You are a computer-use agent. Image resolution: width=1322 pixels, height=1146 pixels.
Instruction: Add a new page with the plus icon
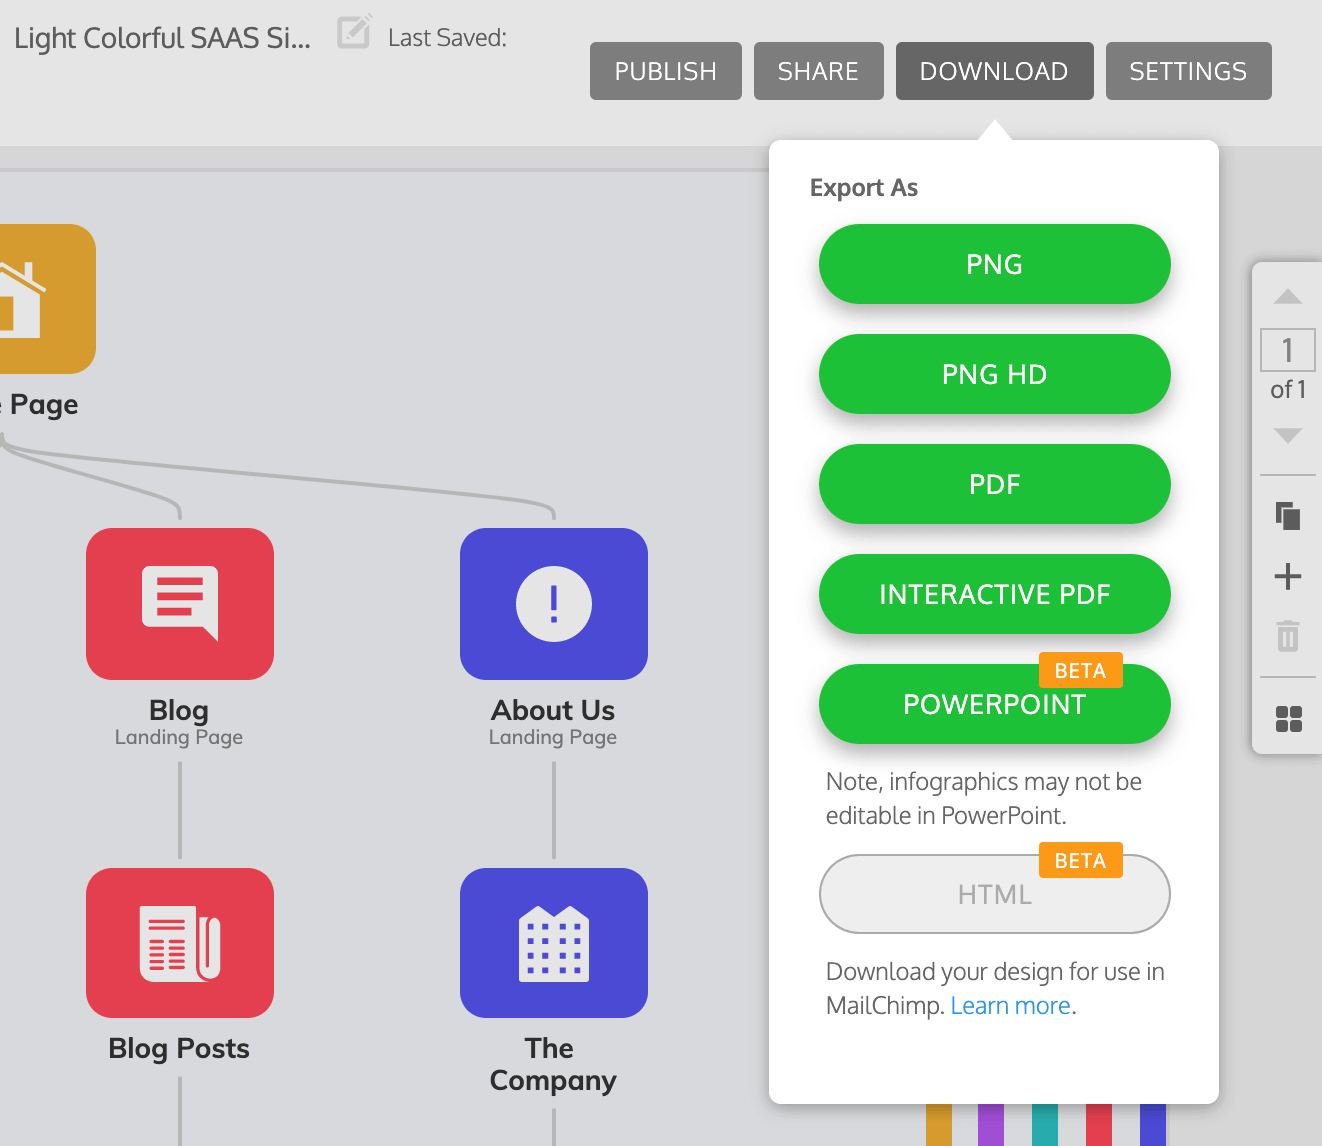coord(1288,576)
